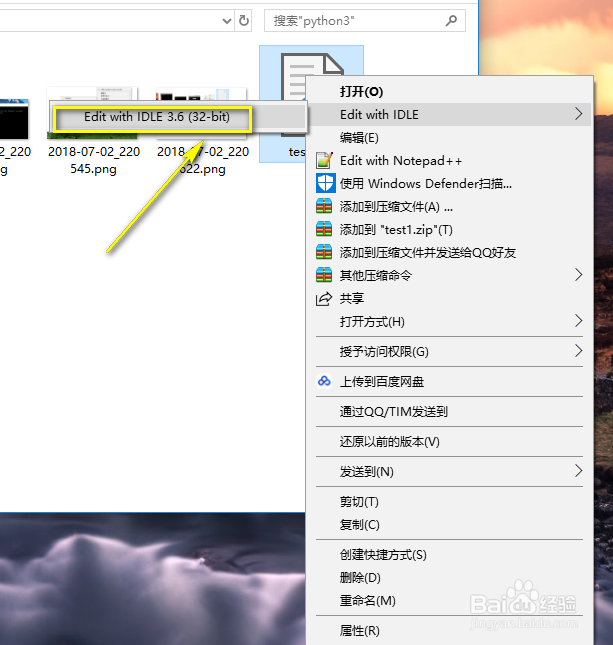Click the archive icon beside 添加到压缩文件并发送给QQ好友

click(x=324, y=252)
